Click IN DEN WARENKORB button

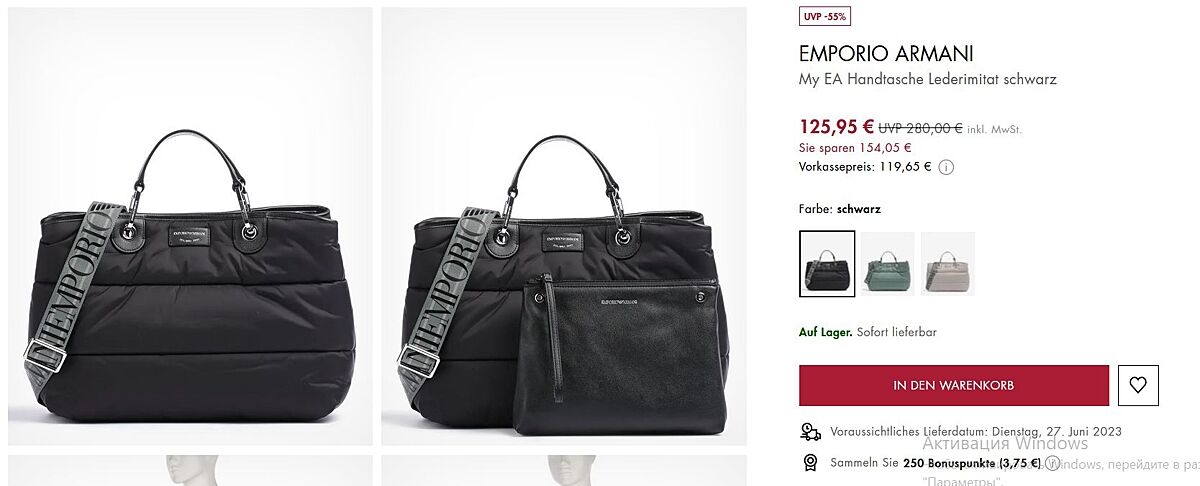[954, 385]
